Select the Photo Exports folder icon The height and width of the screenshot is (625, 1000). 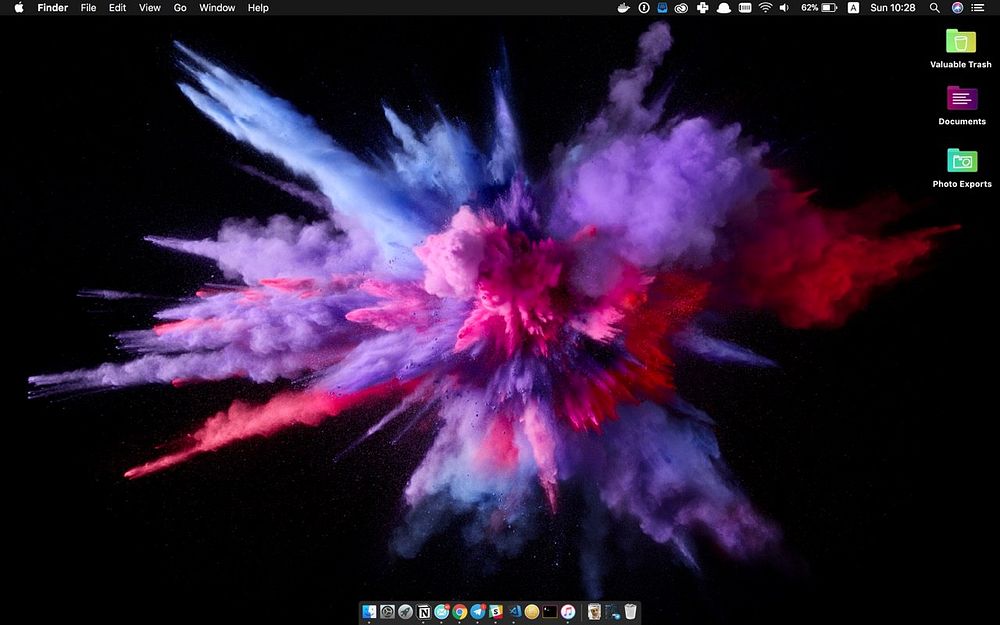(962, 161)
